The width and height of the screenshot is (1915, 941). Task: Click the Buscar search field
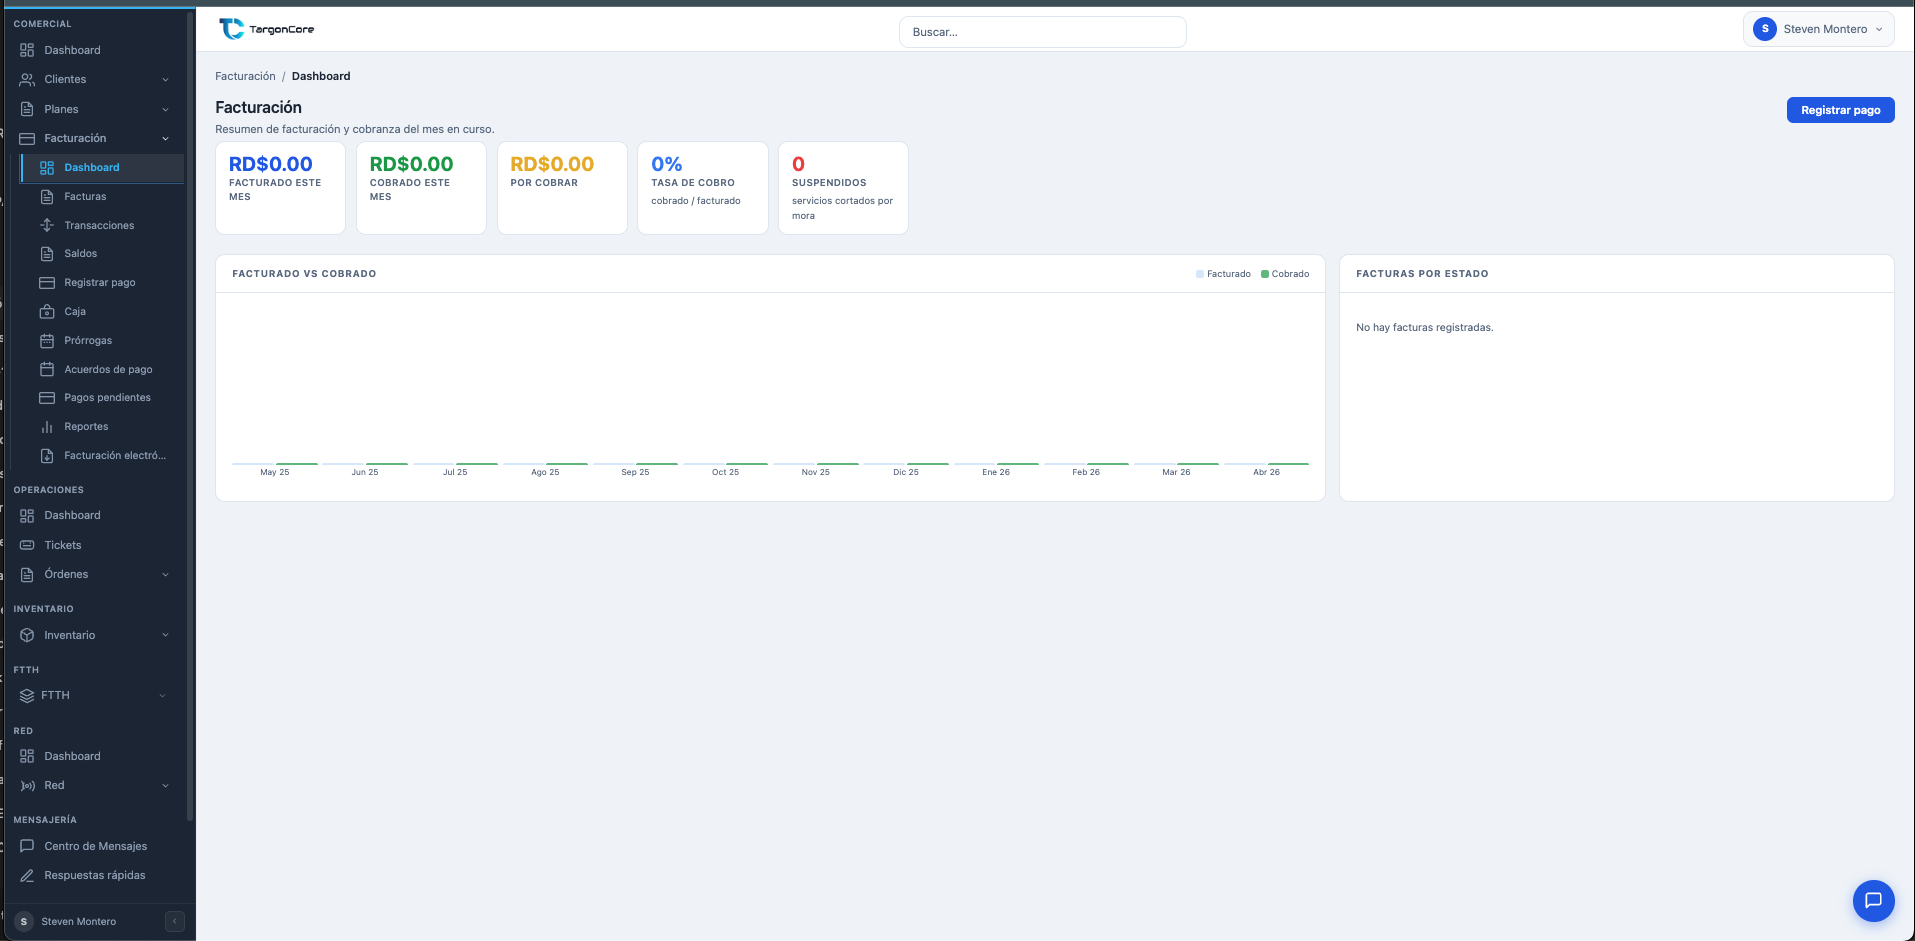pyautogui.click(x=1042, y=32)
